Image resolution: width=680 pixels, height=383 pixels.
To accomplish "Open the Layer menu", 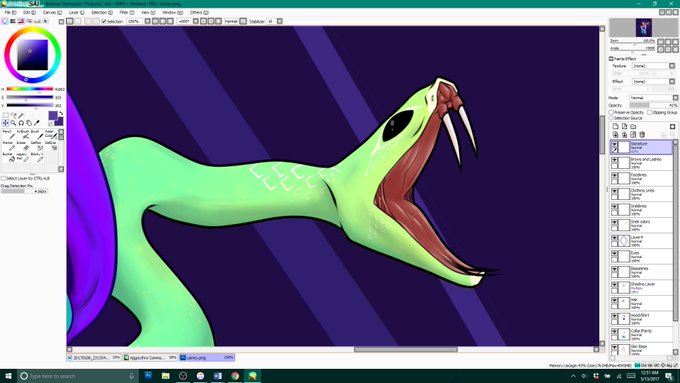I will tap(76, 13).
